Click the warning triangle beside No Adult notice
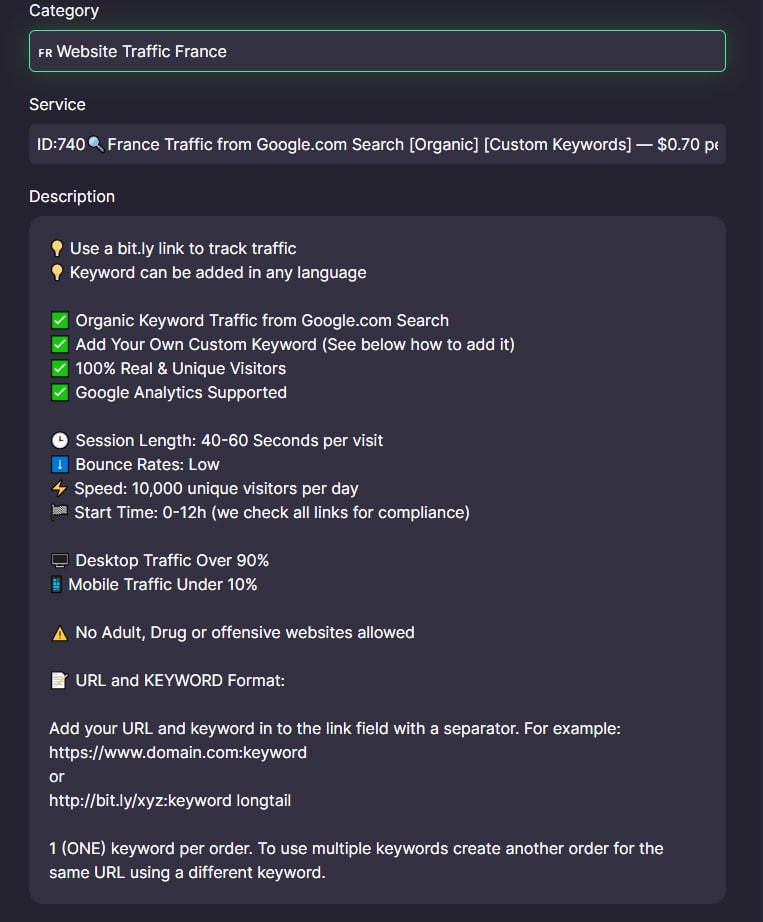Image resolution: width=763 pixels, height=922 pixels. click(x=60, y=633)
